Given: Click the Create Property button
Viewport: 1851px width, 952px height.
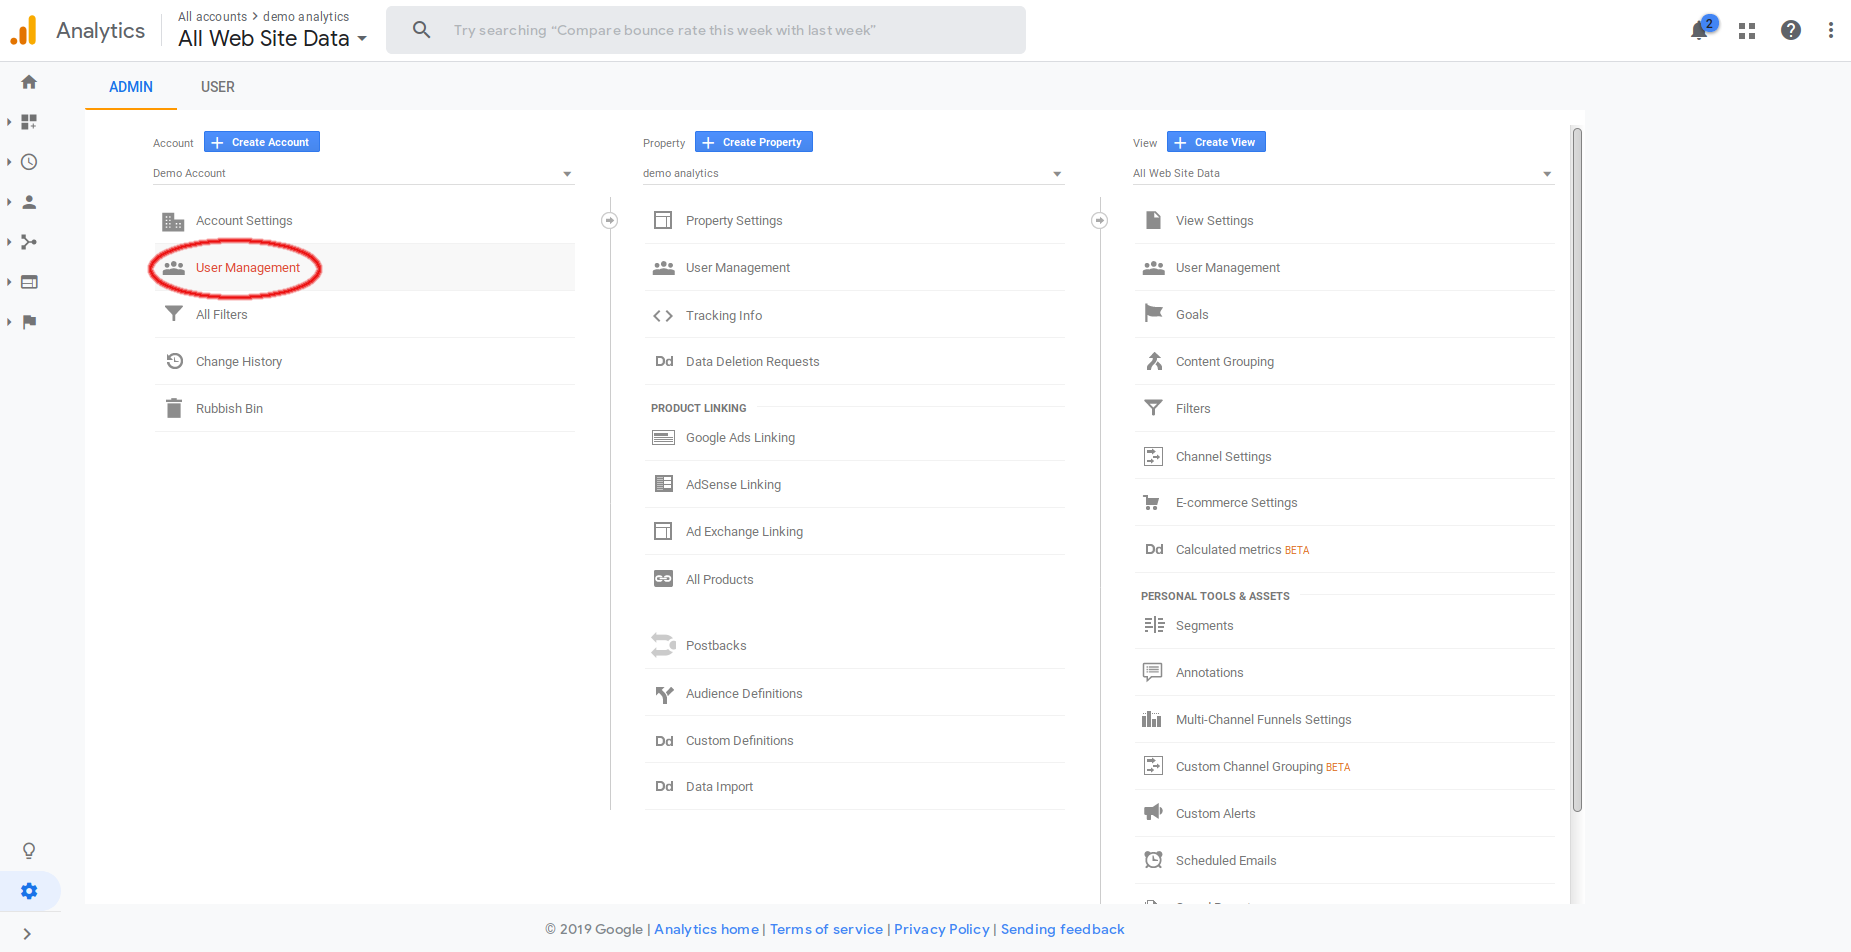Looking at the screenshot, I should pyautogui.click(x=753, y=141).
